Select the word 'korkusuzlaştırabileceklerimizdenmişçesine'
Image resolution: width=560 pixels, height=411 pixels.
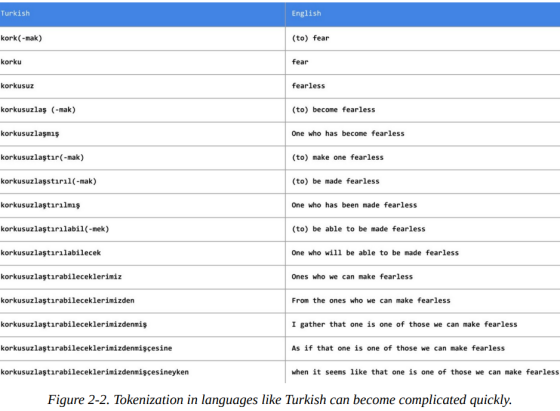point(86,349)
